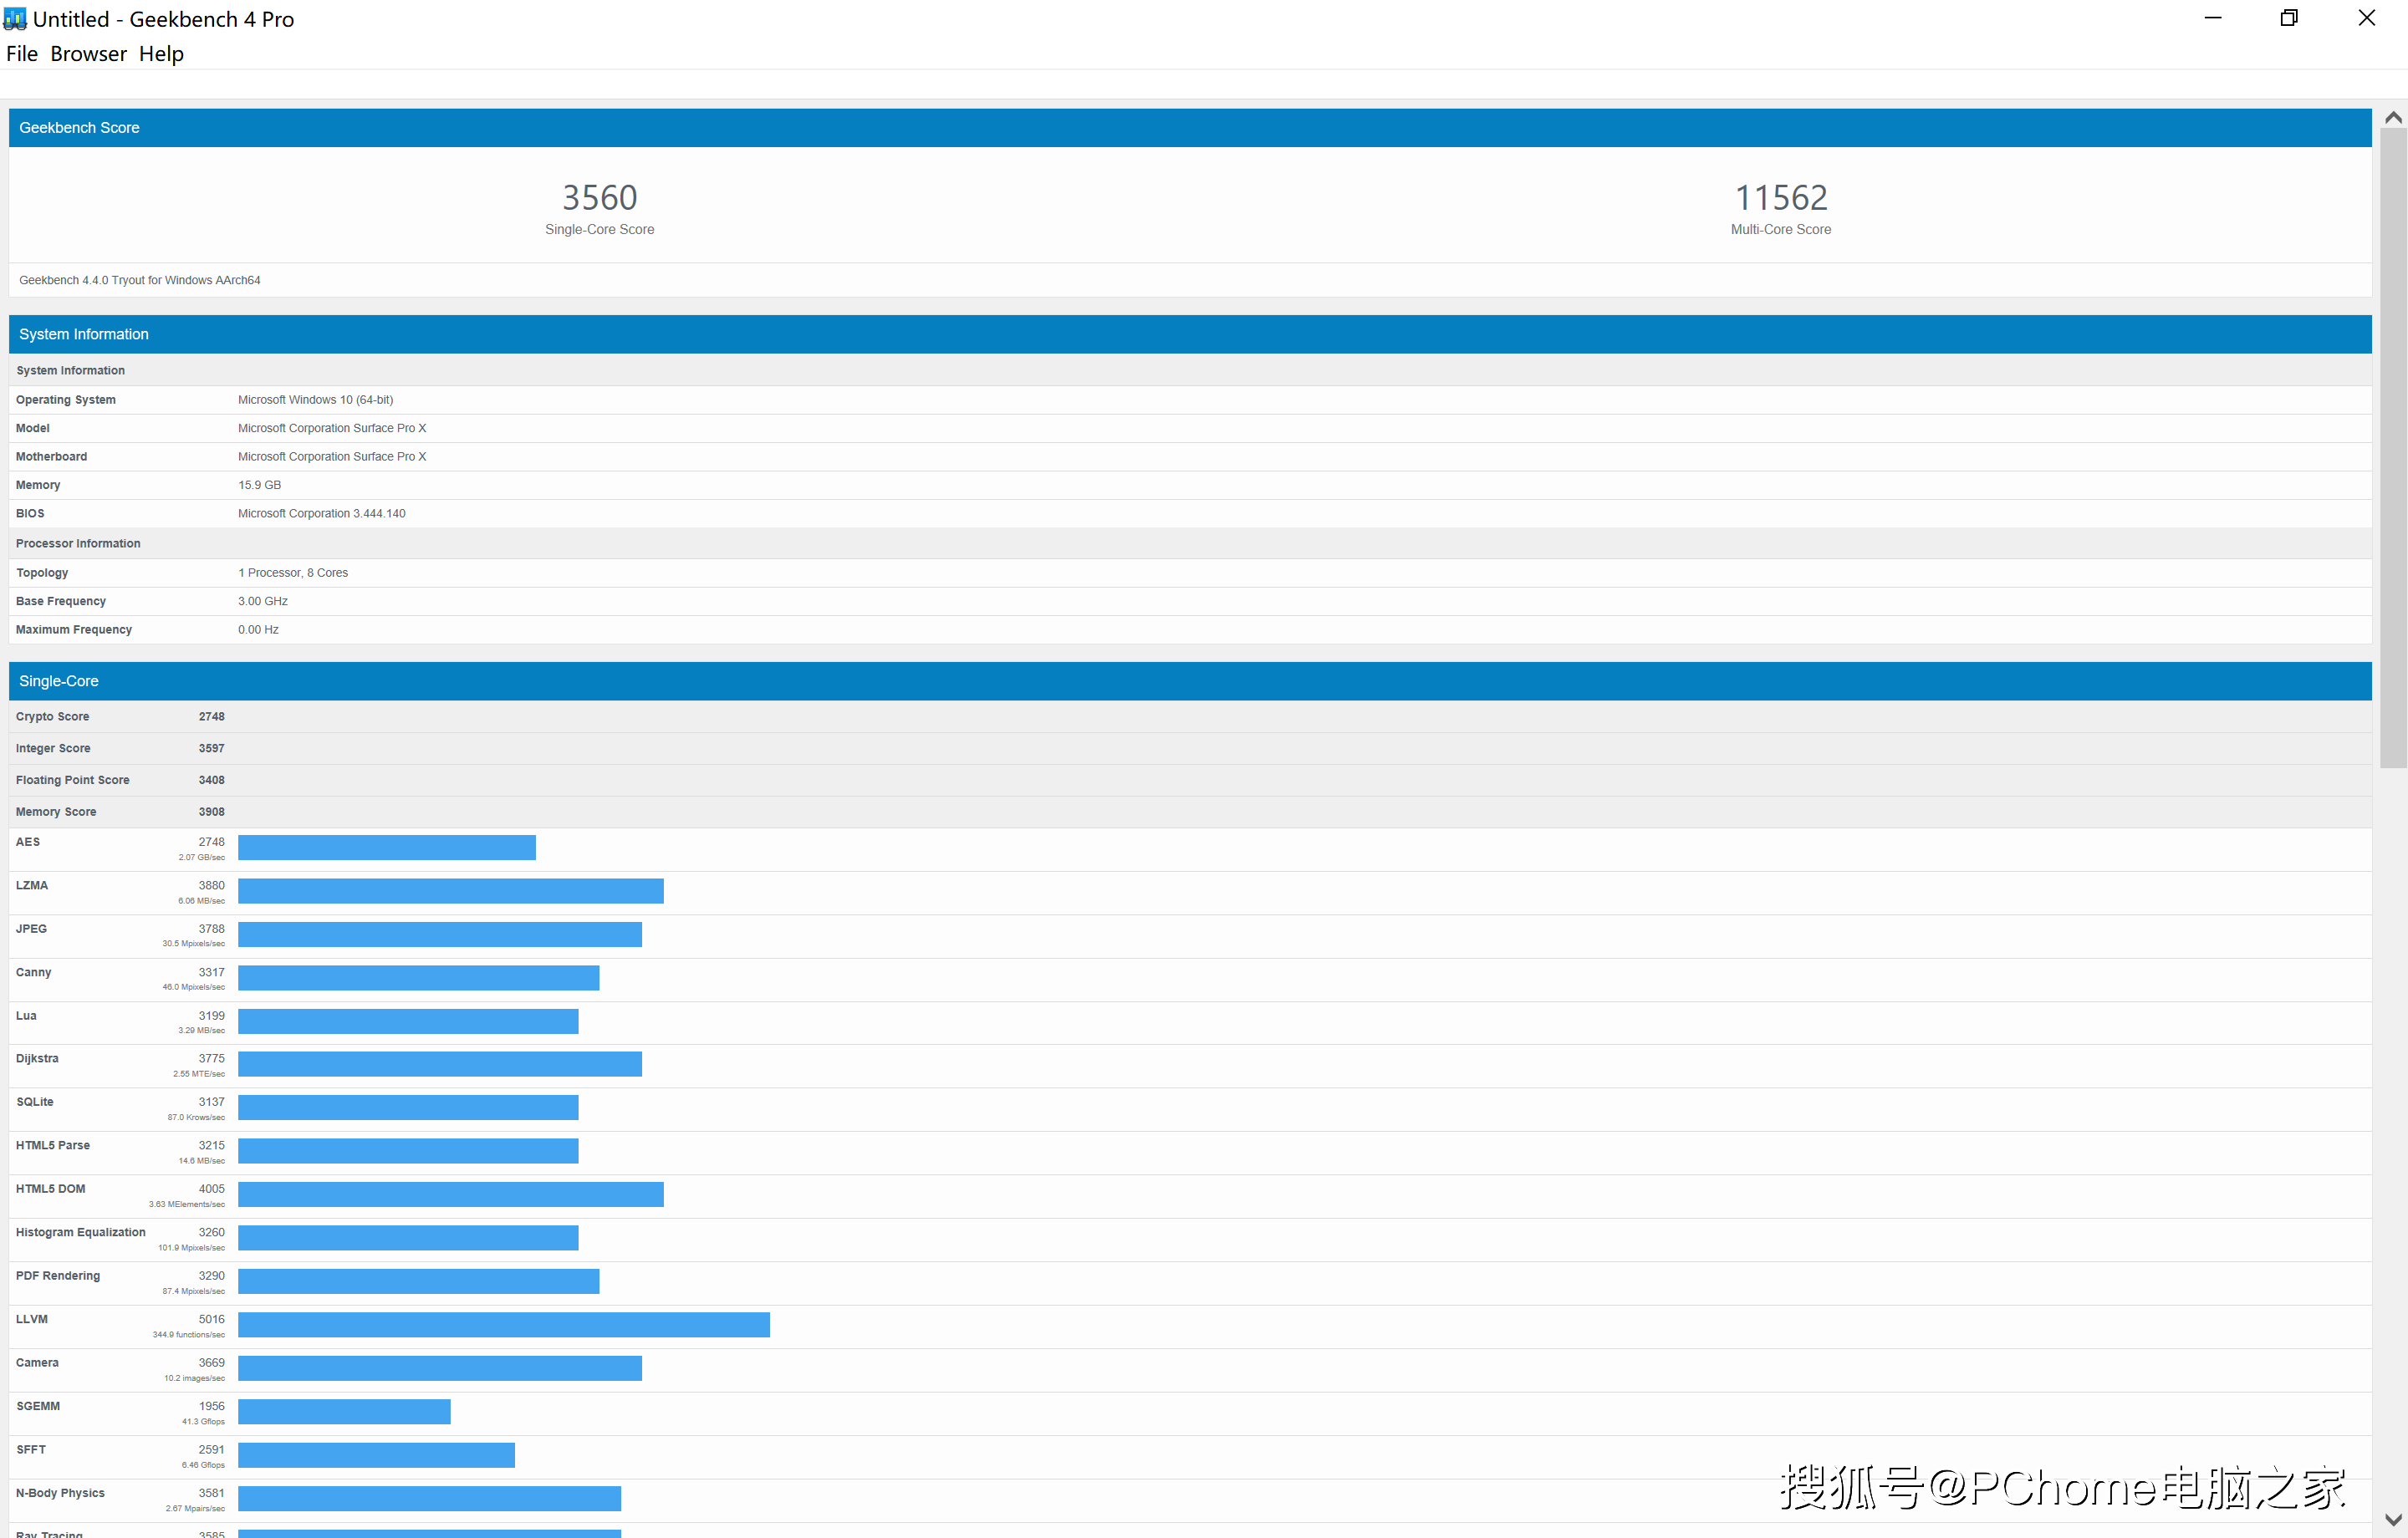
Task: Select the Base Frequency value 3.00 GHz
Action: 263,601
